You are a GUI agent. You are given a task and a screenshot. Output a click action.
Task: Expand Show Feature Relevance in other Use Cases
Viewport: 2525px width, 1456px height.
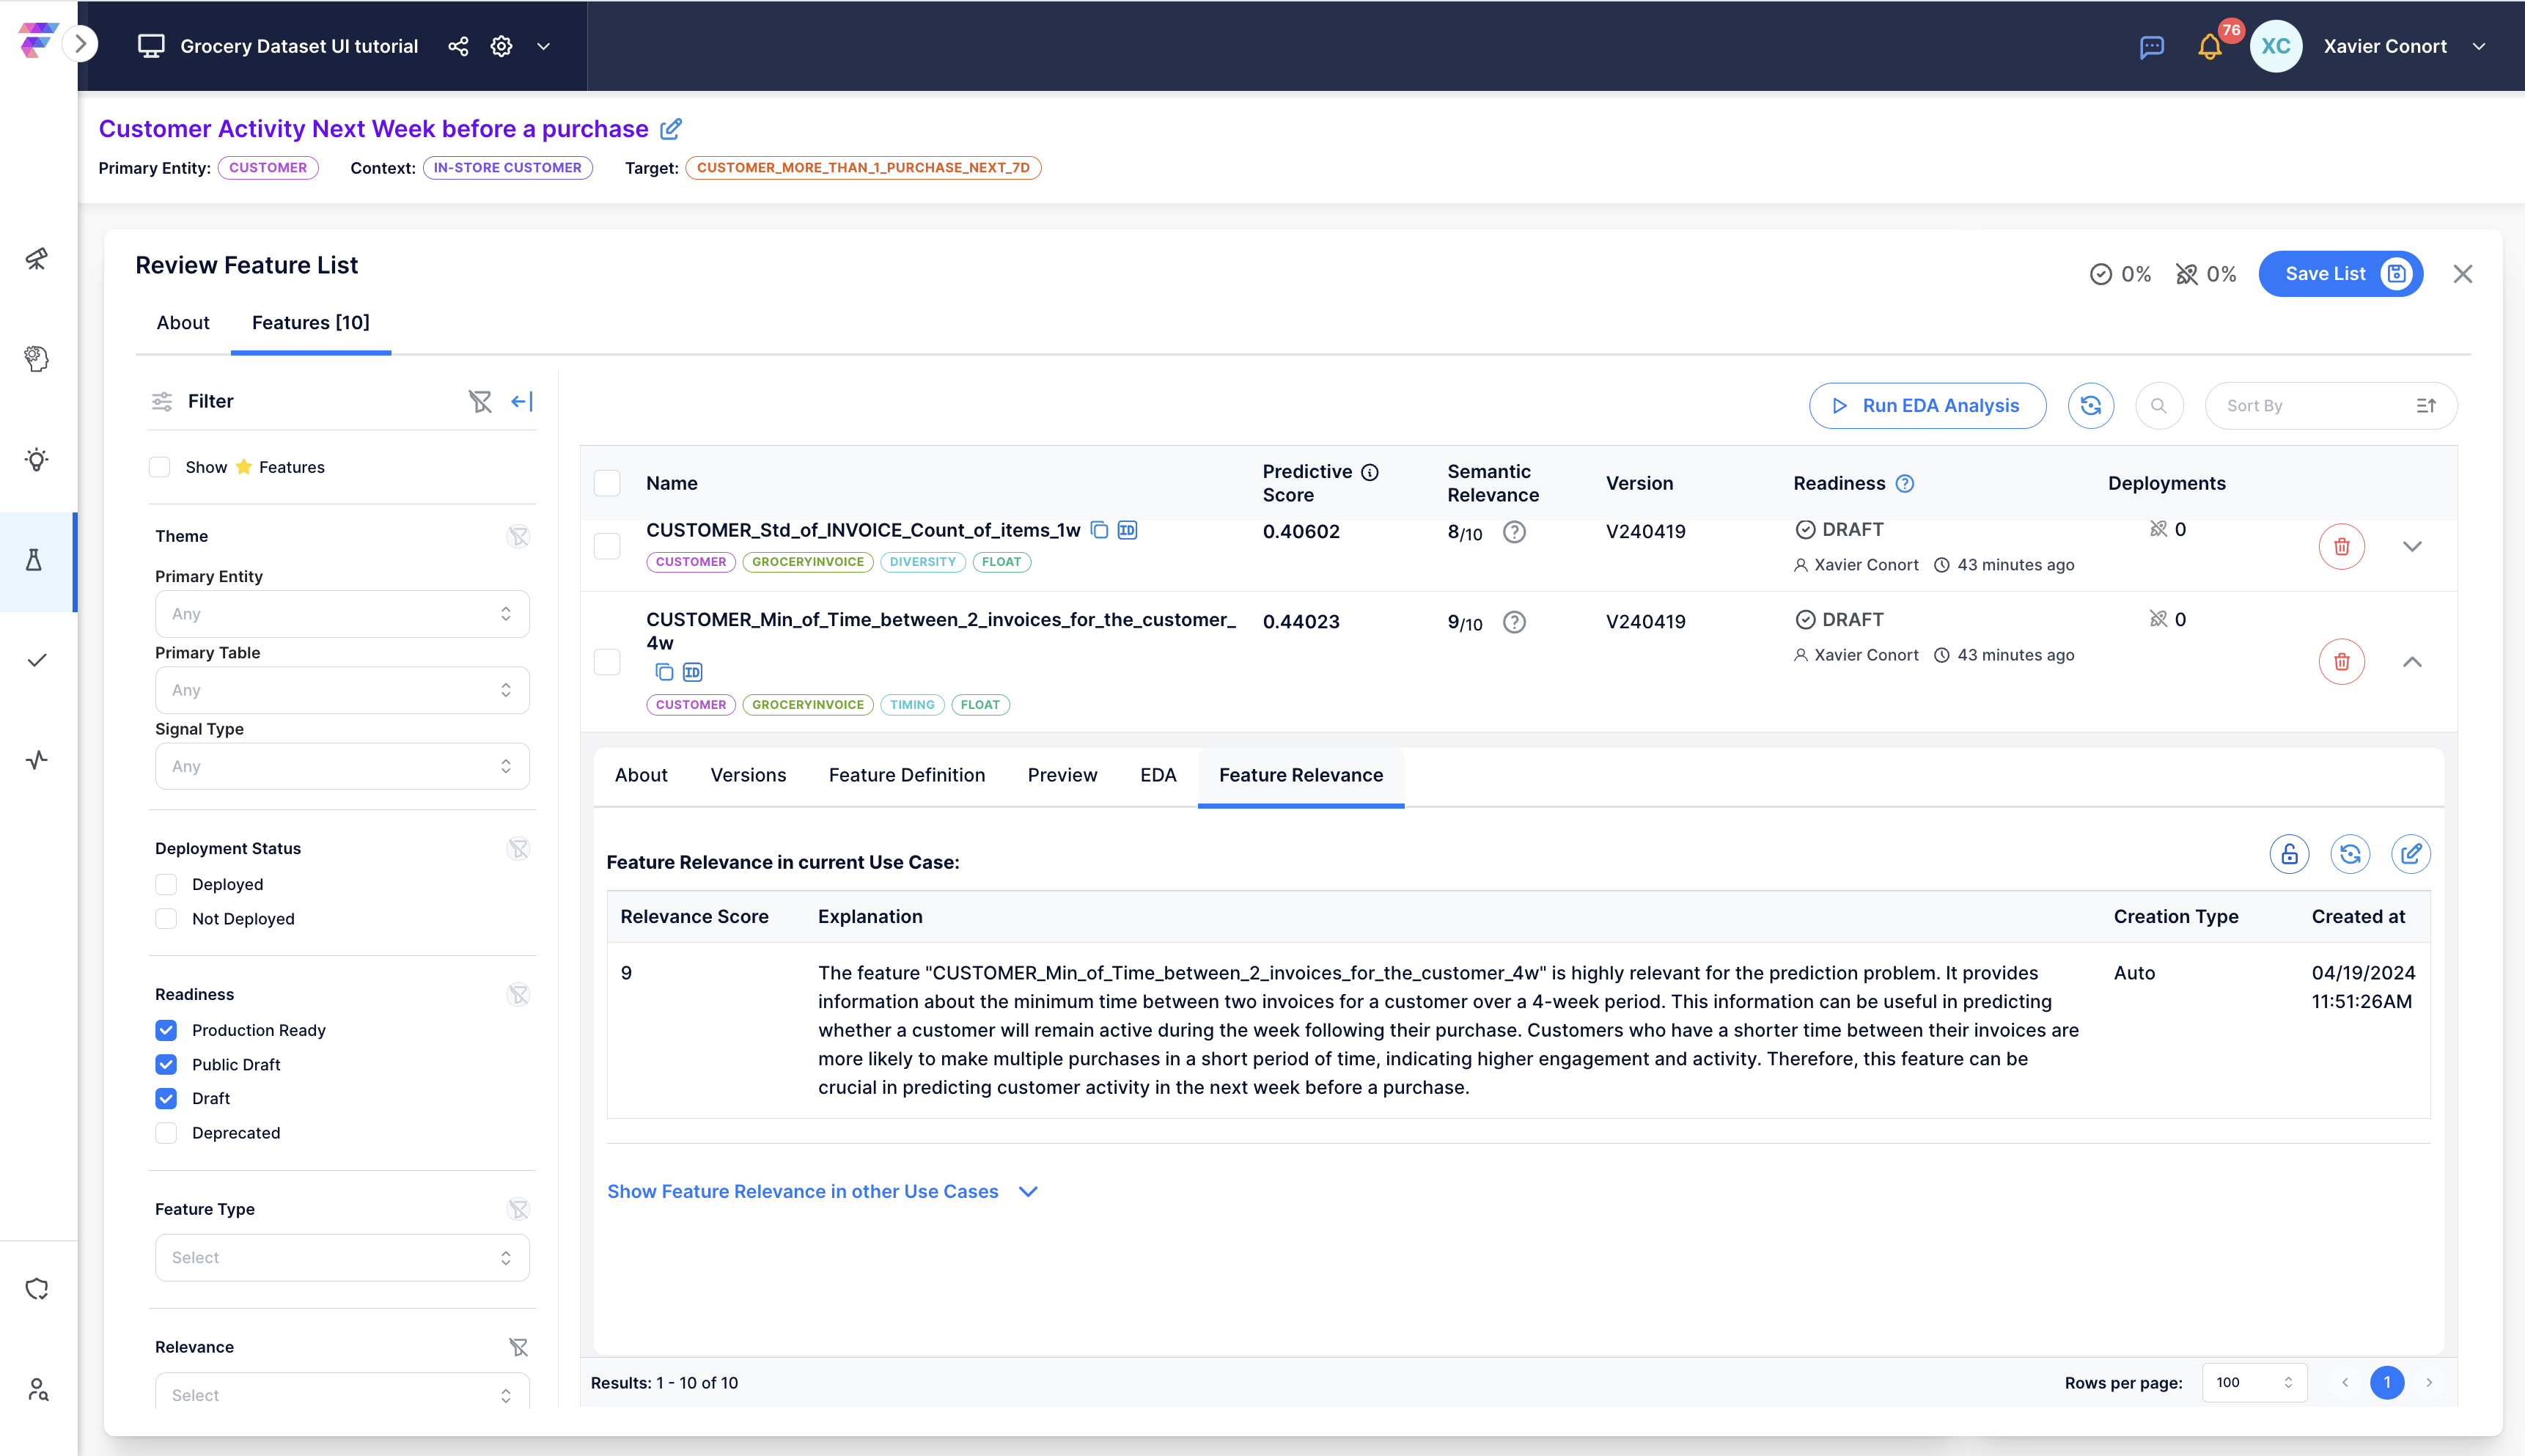click(823, 1192)
